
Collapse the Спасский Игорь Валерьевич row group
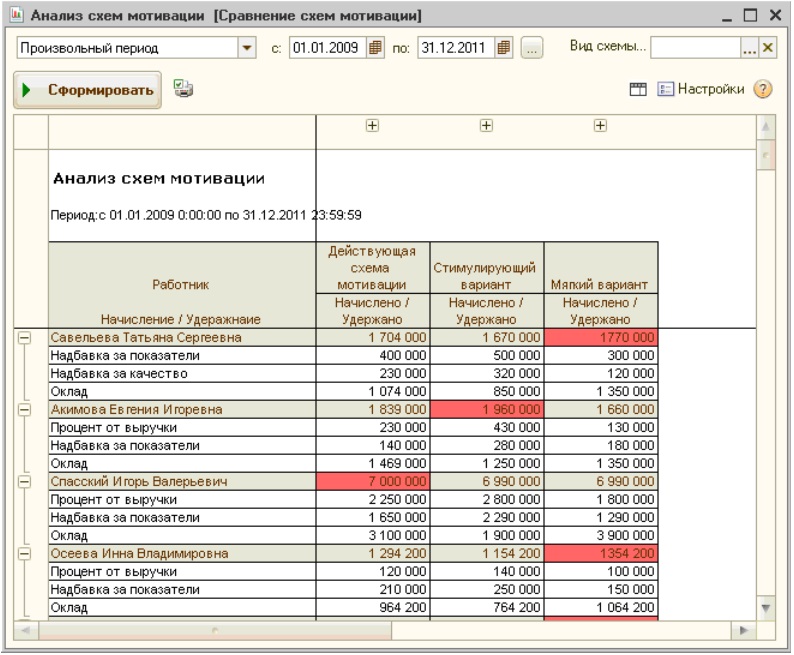pos(25,481)
